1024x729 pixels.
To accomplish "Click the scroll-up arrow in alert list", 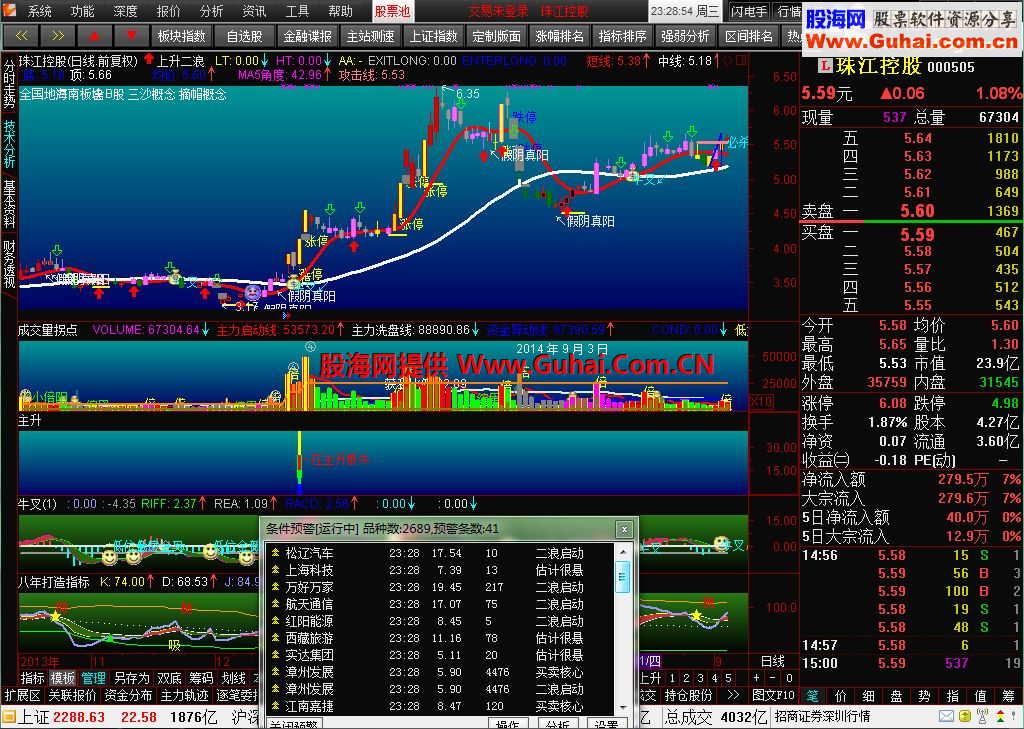I will [x=623, y=553].
